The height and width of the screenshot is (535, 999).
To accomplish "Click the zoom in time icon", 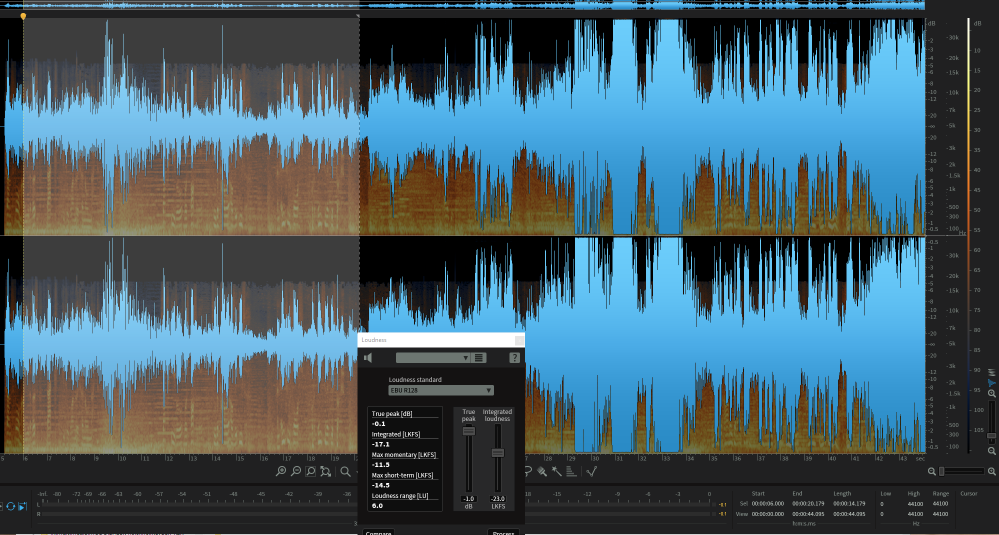I will [281, 471].
